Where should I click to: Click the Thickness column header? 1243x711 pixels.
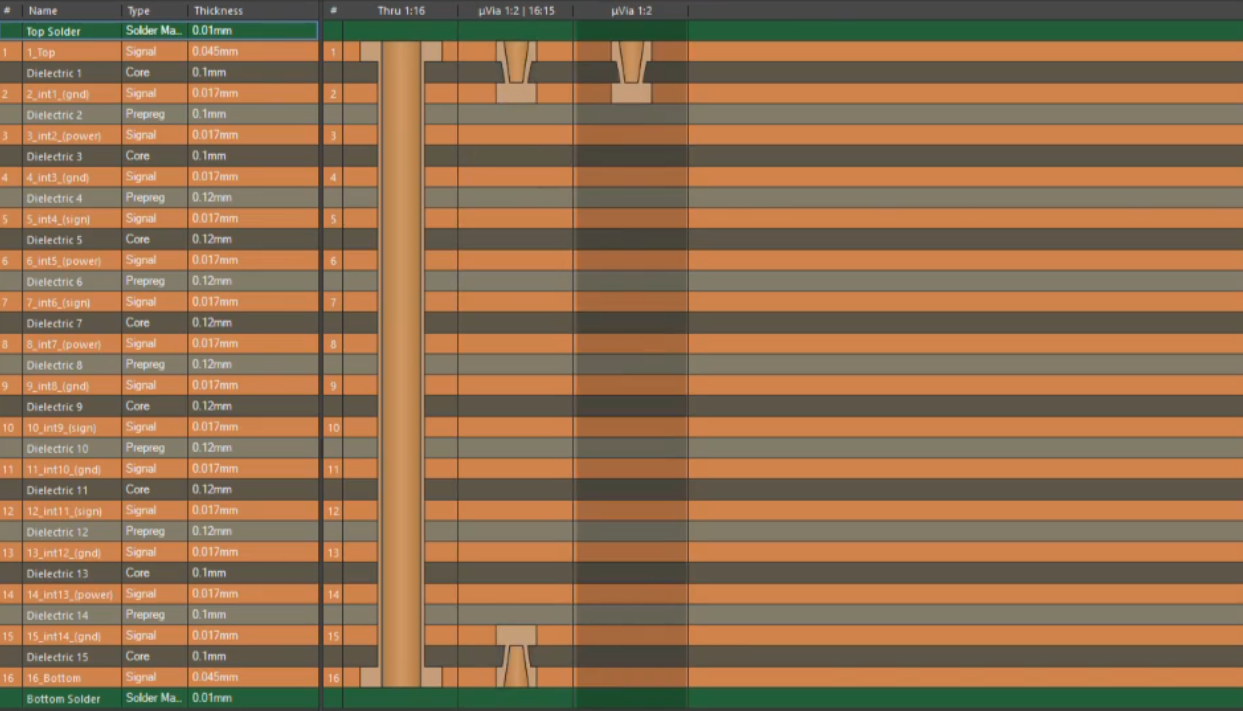pos(218,10)
